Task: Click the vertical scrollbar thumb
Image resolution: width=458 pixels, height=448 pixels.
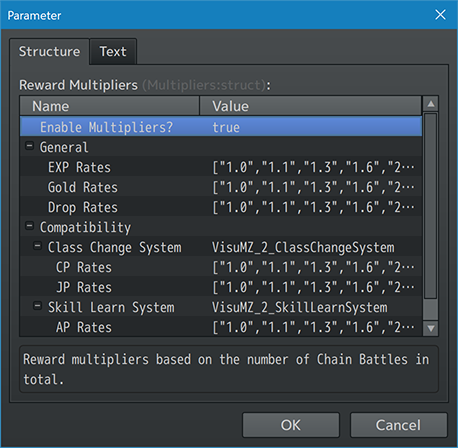Action: click(x=431, y=206)
